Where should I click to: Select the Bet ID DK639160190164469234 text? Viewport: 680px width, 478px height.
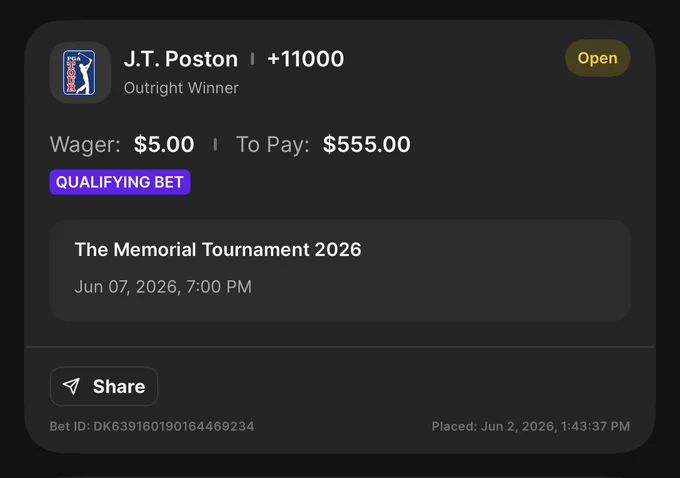tap(152, 426)
